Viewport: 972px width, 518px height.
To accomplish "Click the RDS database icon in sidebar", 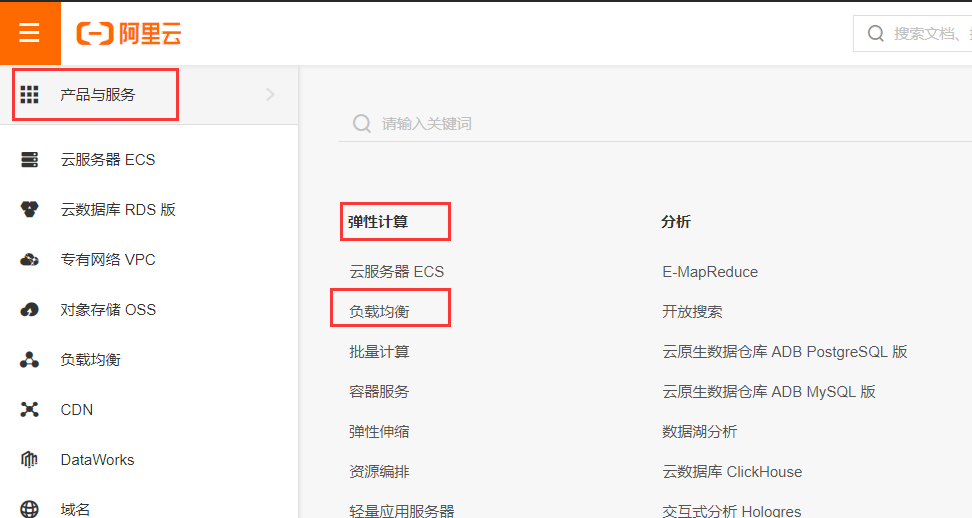I will pyautogui.click(x=29, y=209).
